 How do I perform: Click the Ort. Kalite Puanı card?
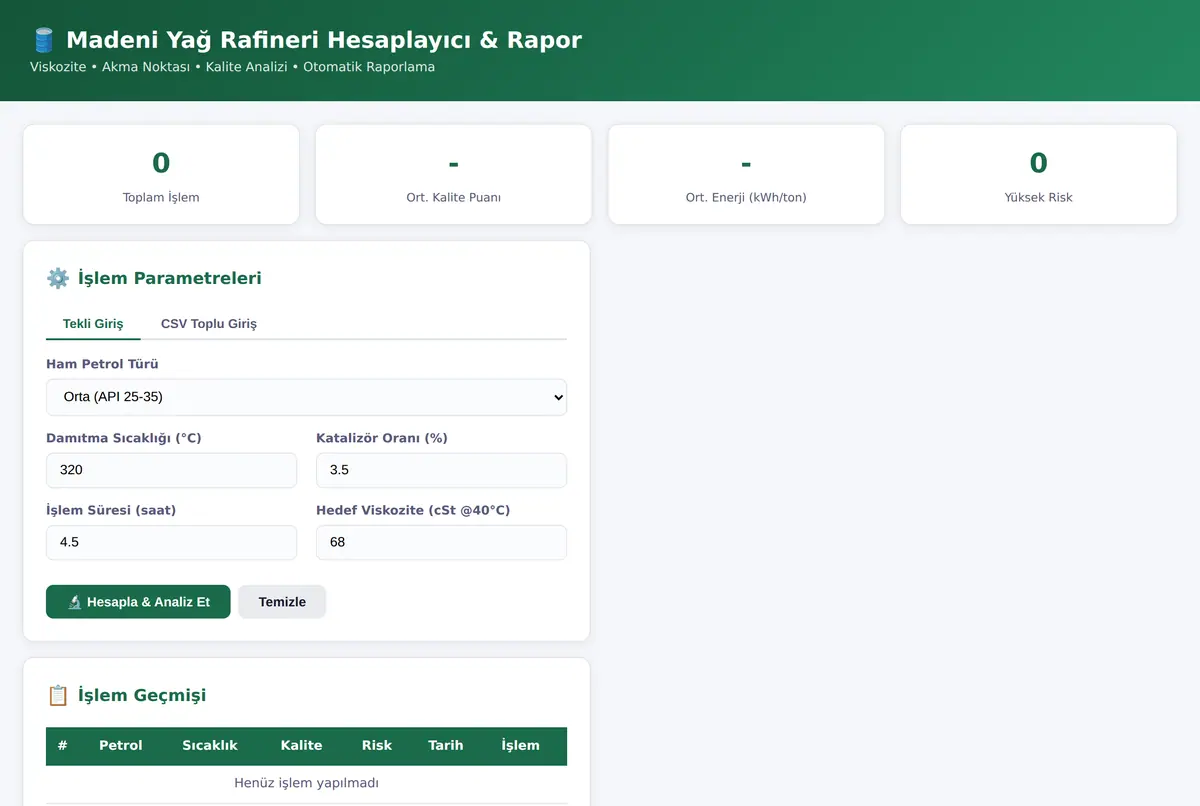(x=454, y=174)
